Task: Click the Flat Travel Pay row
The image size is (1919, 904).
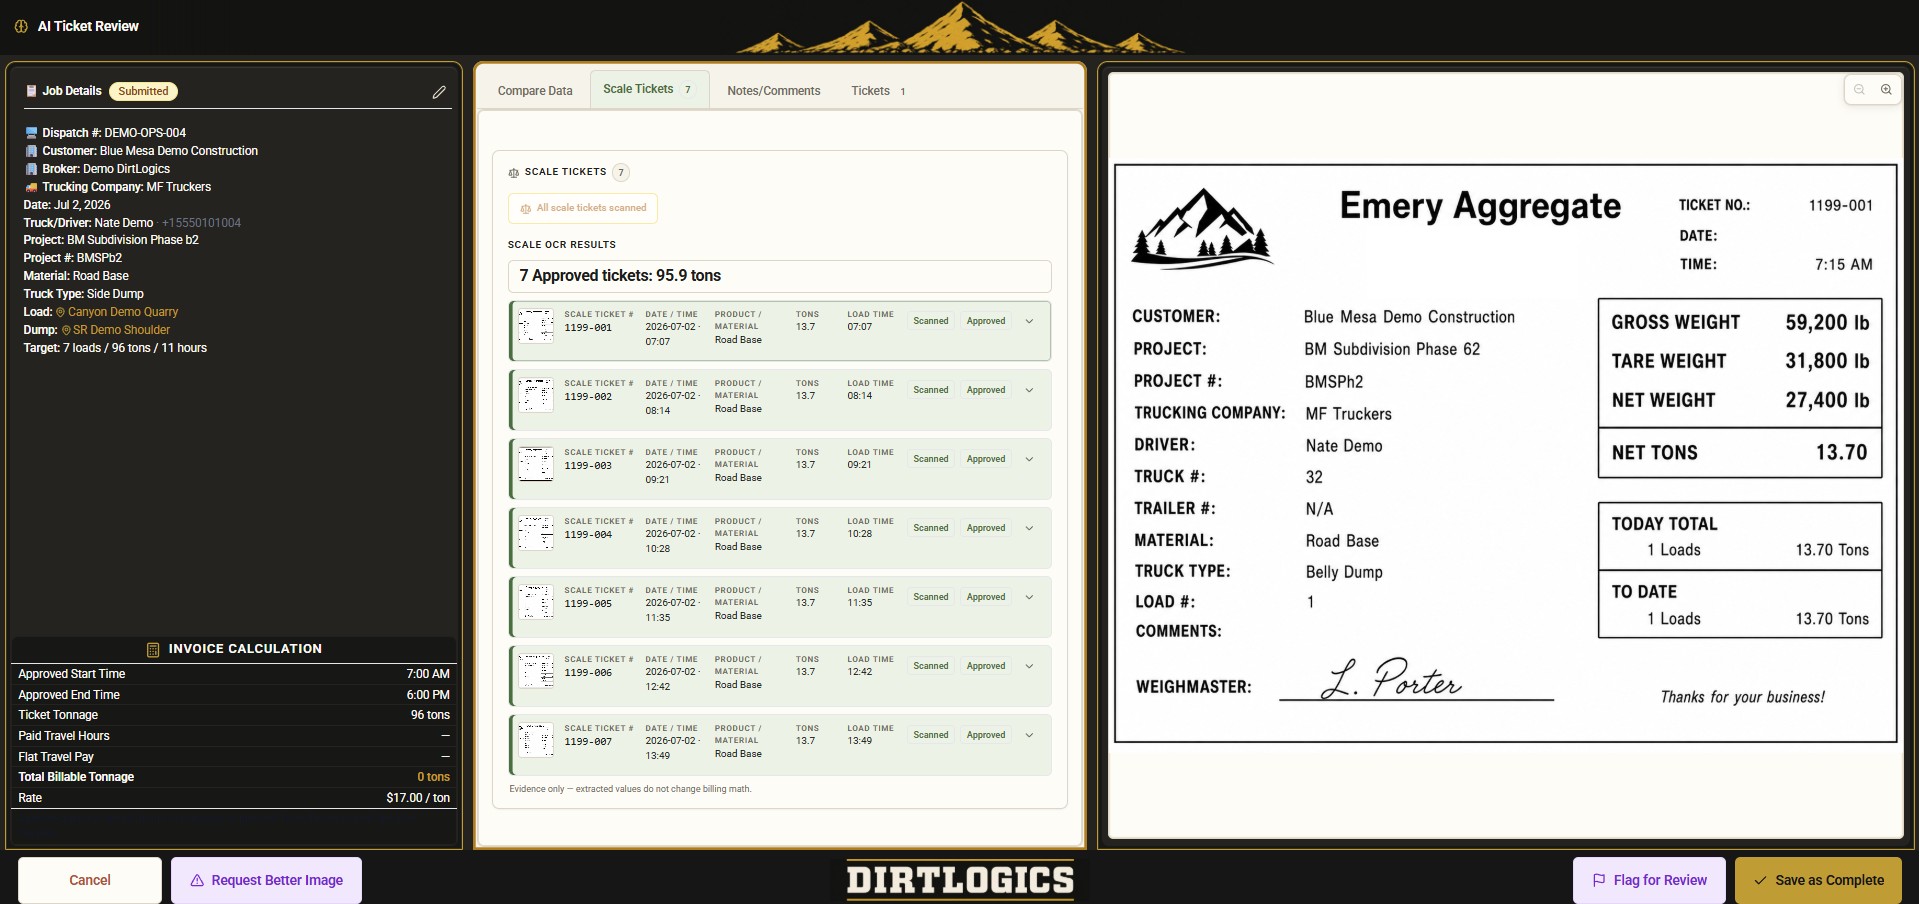Action: coord(234,757)
